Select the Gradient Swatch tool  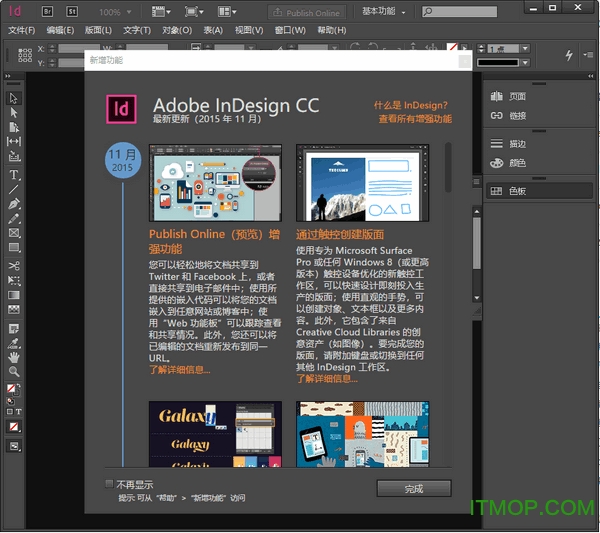tap(13, 295)
